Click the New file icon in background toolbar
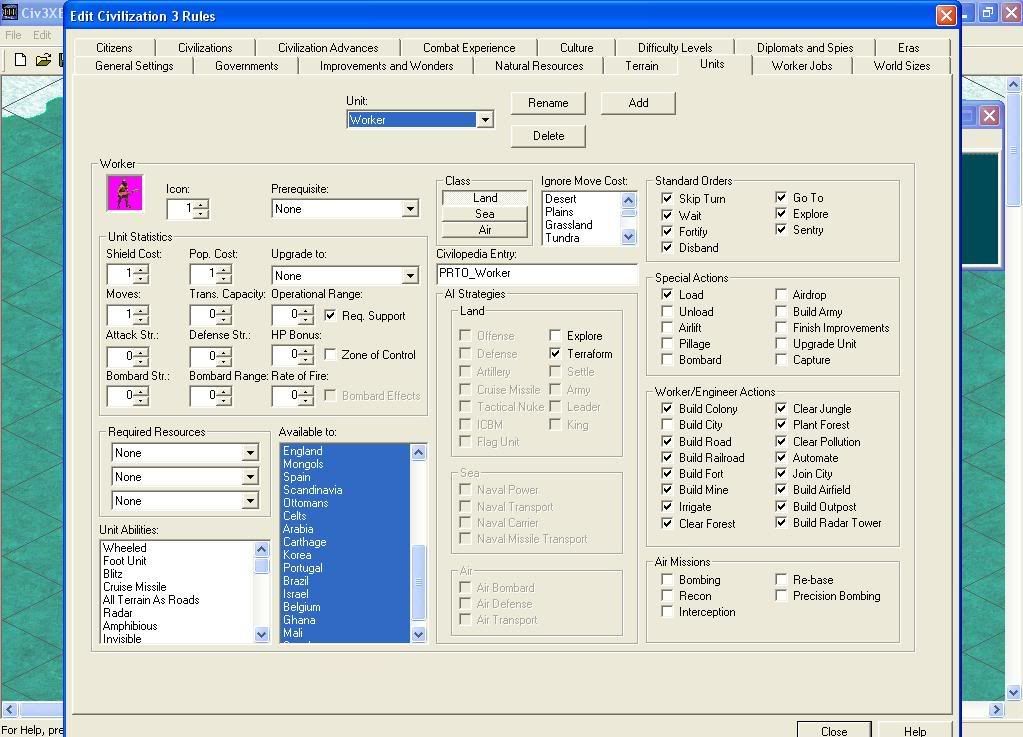Image resolution: width=1023 pixels, height=737 pixels. [x=20, y=60]
